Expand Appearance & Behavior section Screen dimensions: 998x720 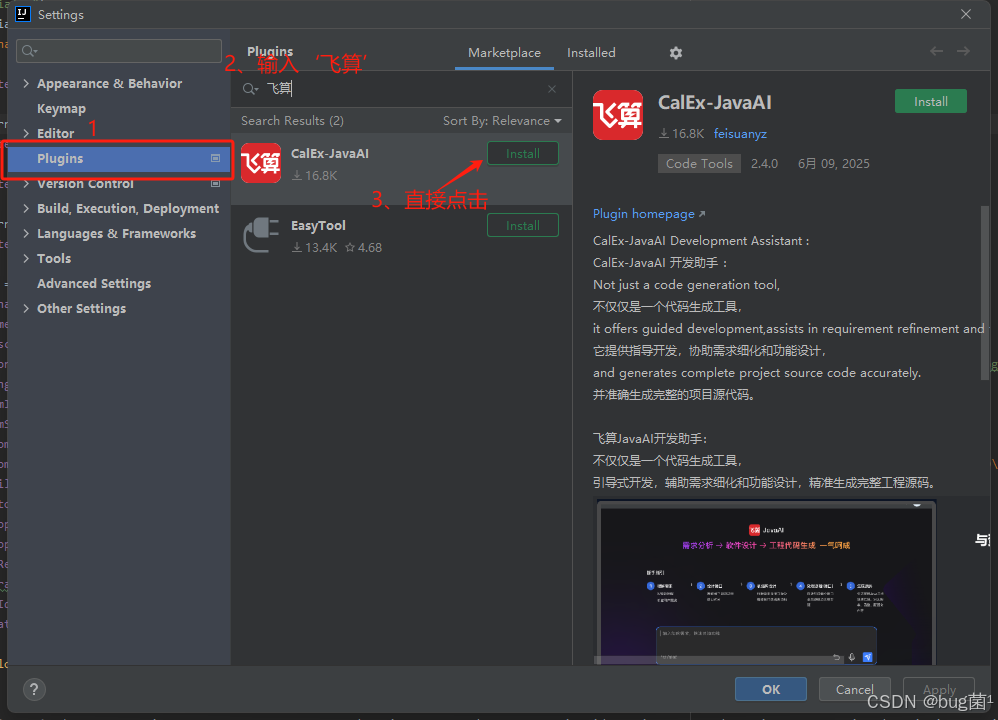26,83
